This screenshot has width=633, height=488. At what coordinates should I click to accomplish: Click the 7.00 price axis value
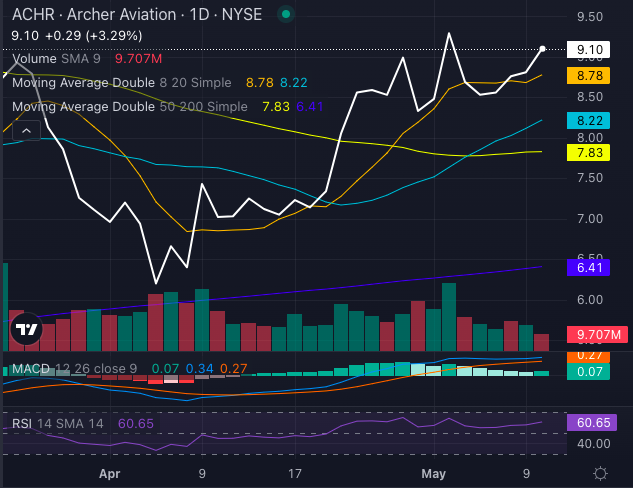click(590, 219)
